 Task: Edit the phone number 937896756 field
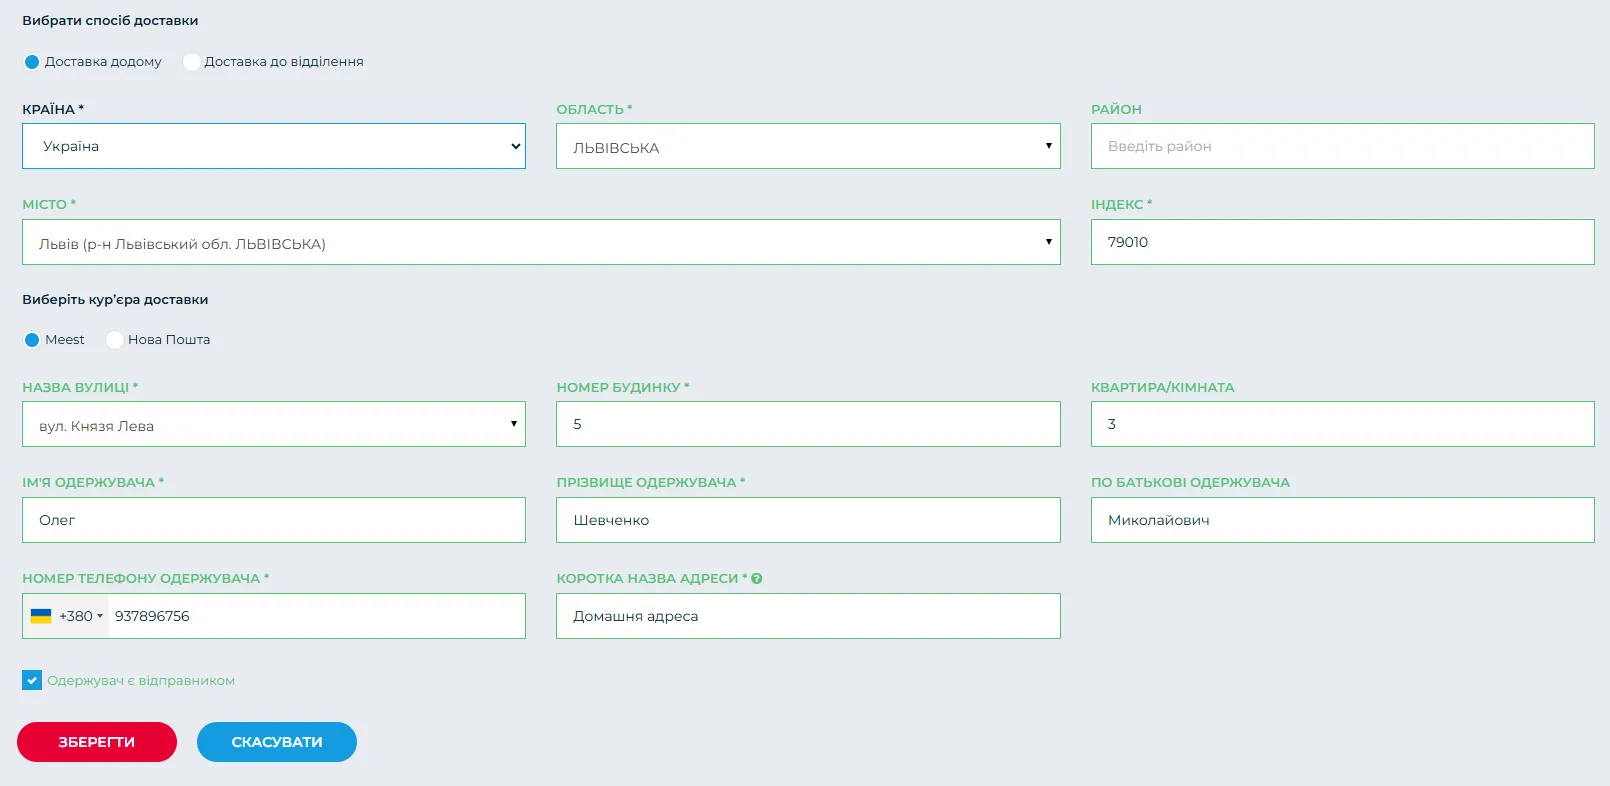tap(315, 616)
